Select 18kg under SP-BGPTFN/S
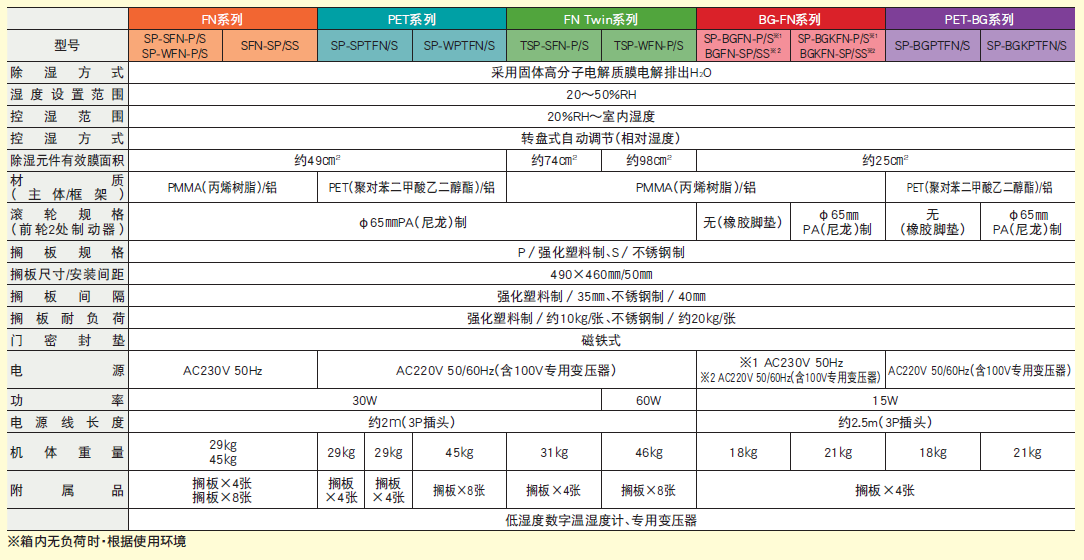Image resolution: width=1084 pixels, height=560 pixels. tap(933, 453)
